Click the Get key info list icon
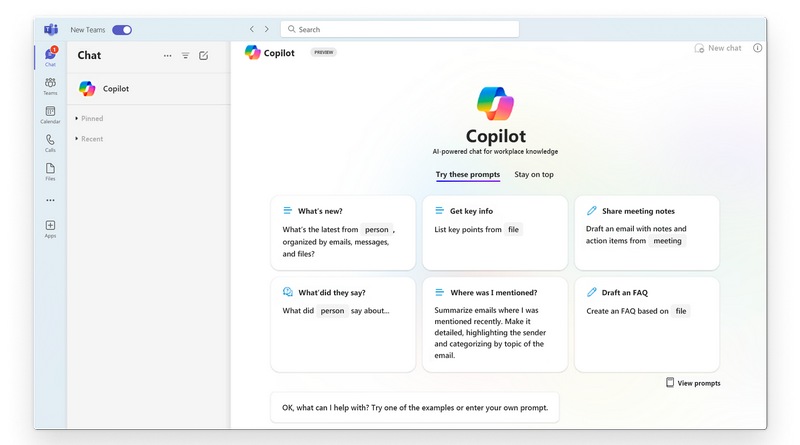 (439, 210)
